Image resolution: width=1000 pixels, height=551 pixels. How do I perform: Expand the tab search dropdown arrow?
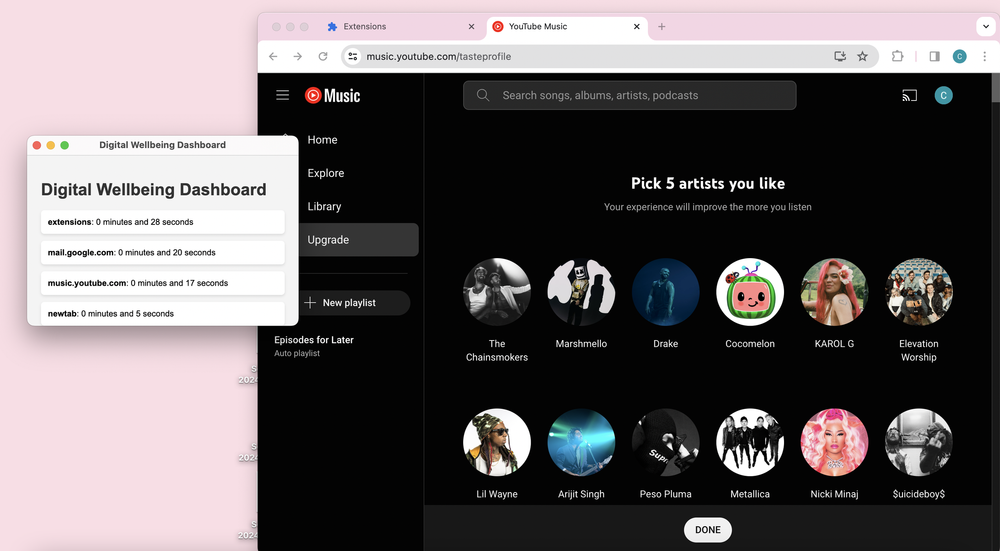click(x=985, y=26)
